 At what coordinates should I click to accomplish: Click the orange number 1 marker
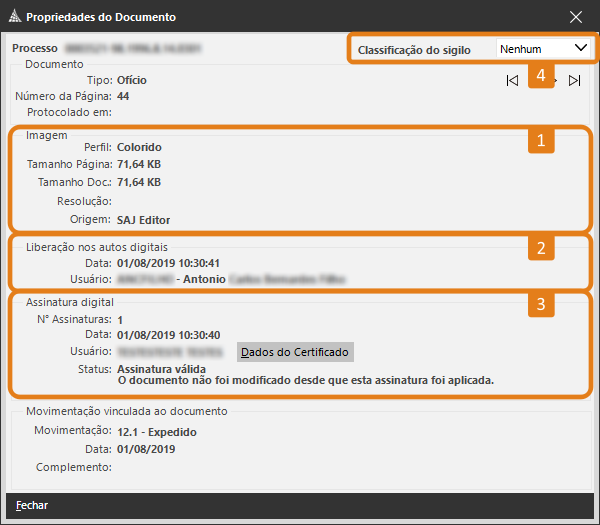pyautogui.click(x=541, y=140)
